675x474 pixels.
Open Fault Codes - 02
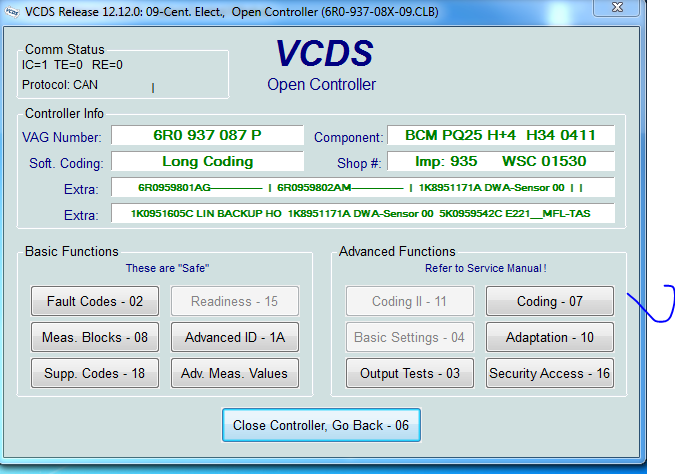click(95, 301)
